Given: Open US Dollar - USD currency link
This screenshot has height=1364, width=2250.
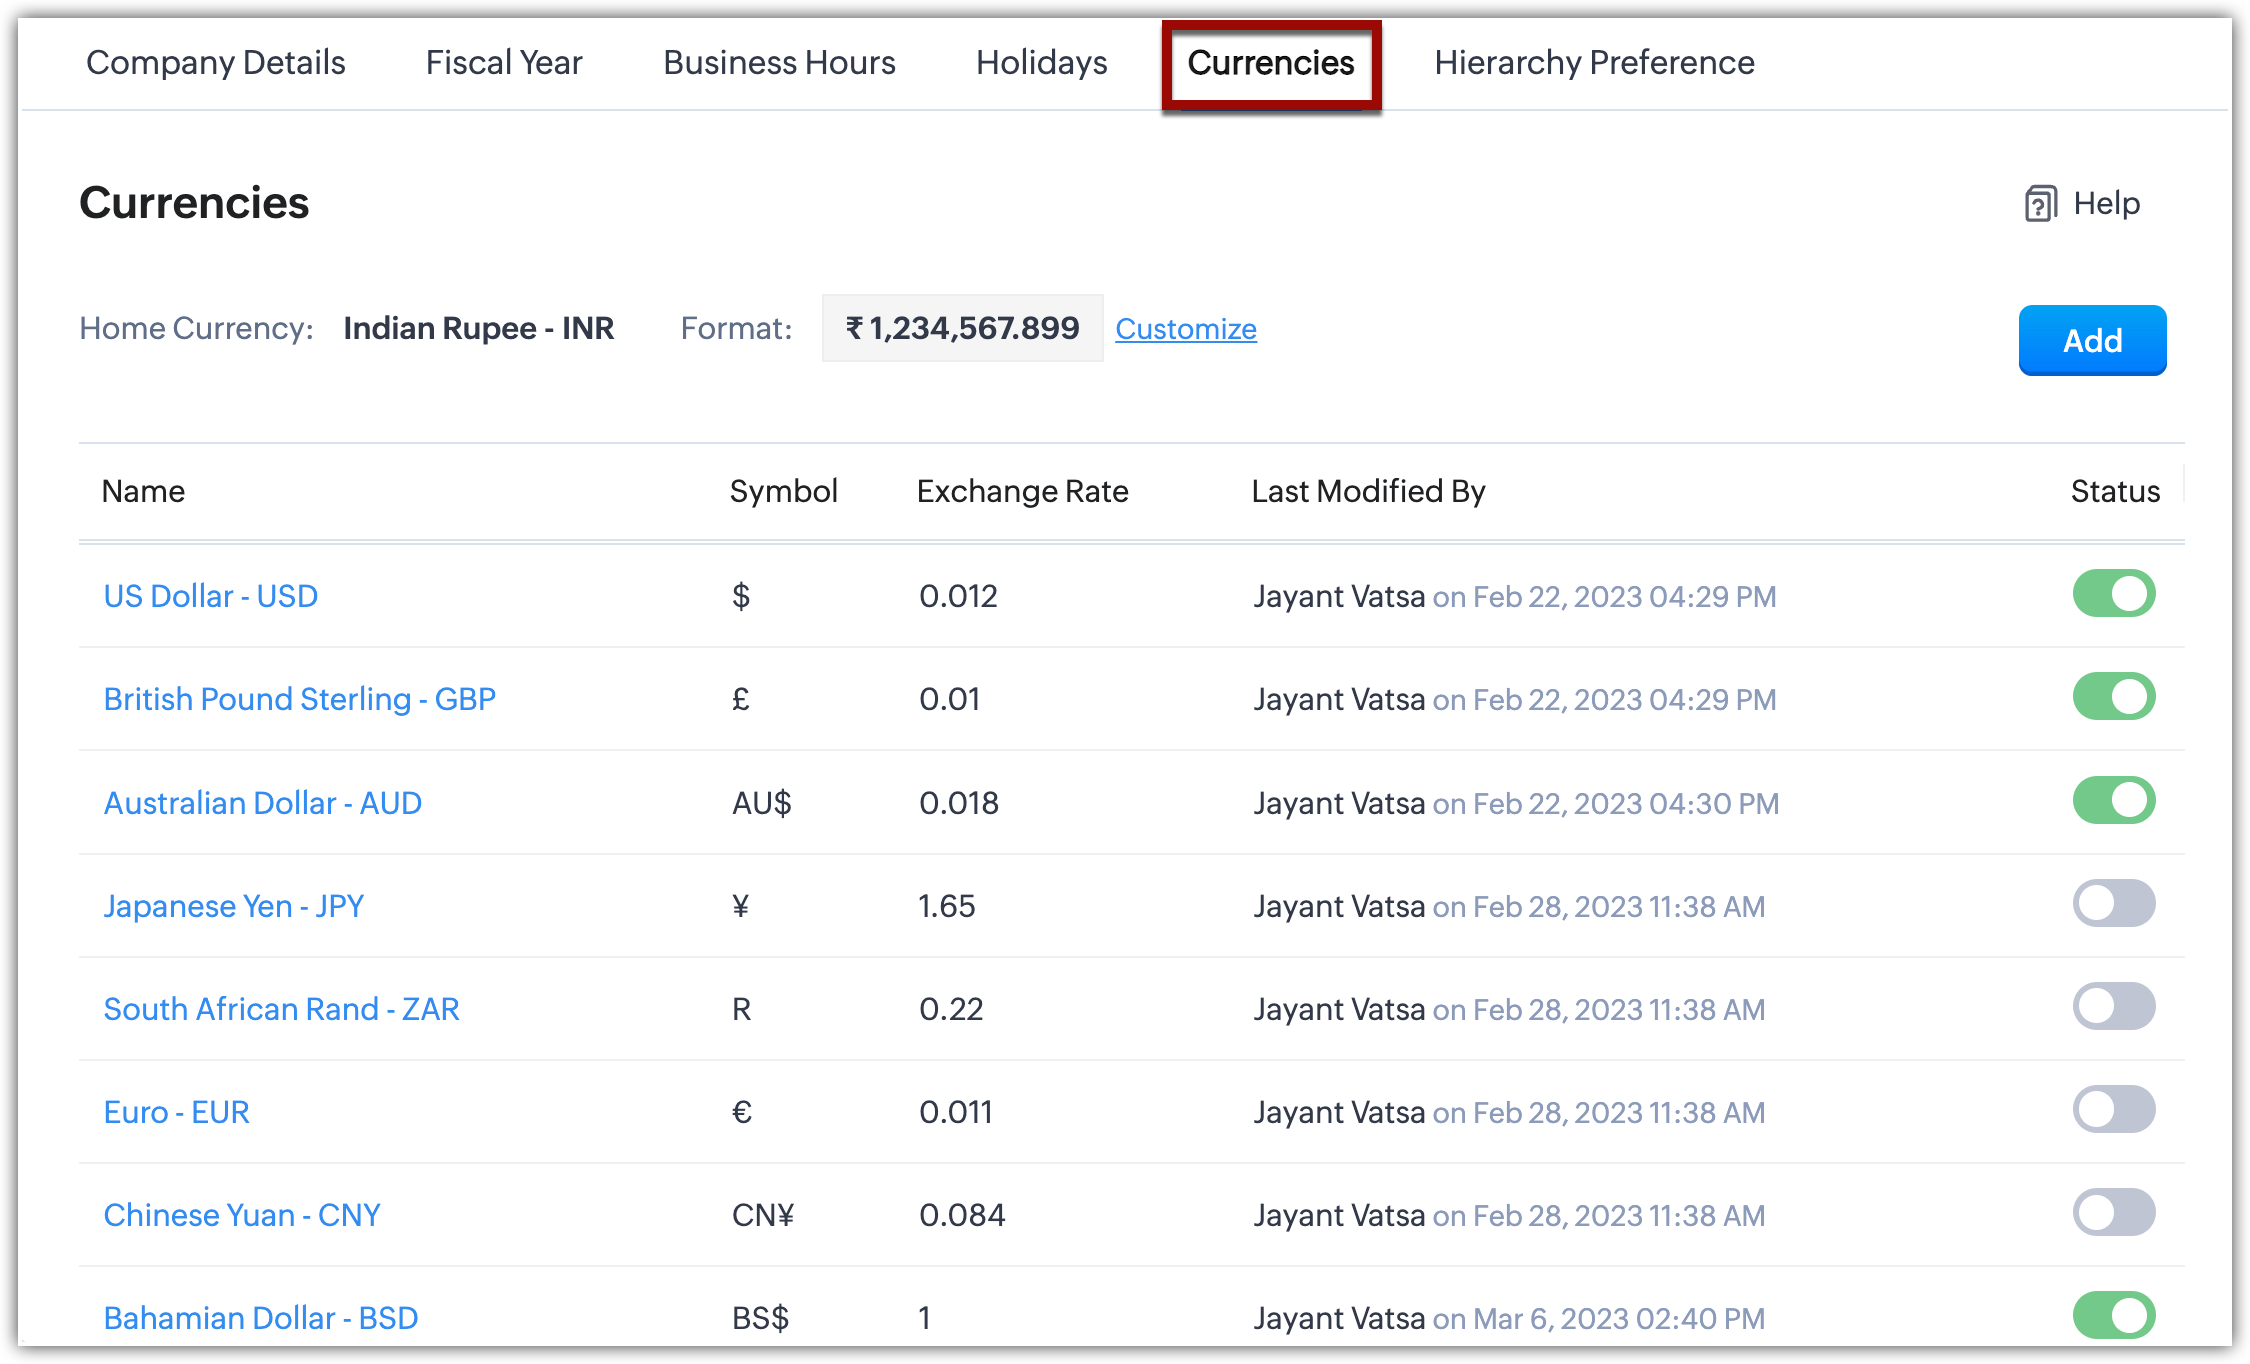Looking at the screenshot, I should (211, 596).
